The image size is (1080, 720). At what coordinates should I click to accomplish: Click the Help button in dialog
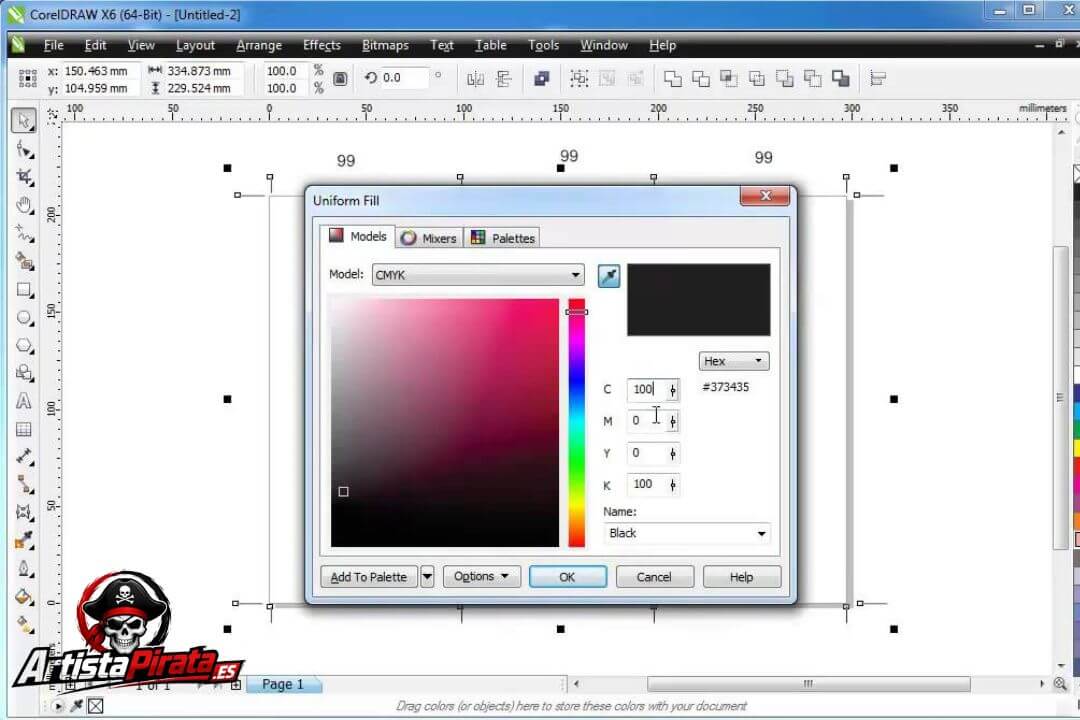click(742, 577)
